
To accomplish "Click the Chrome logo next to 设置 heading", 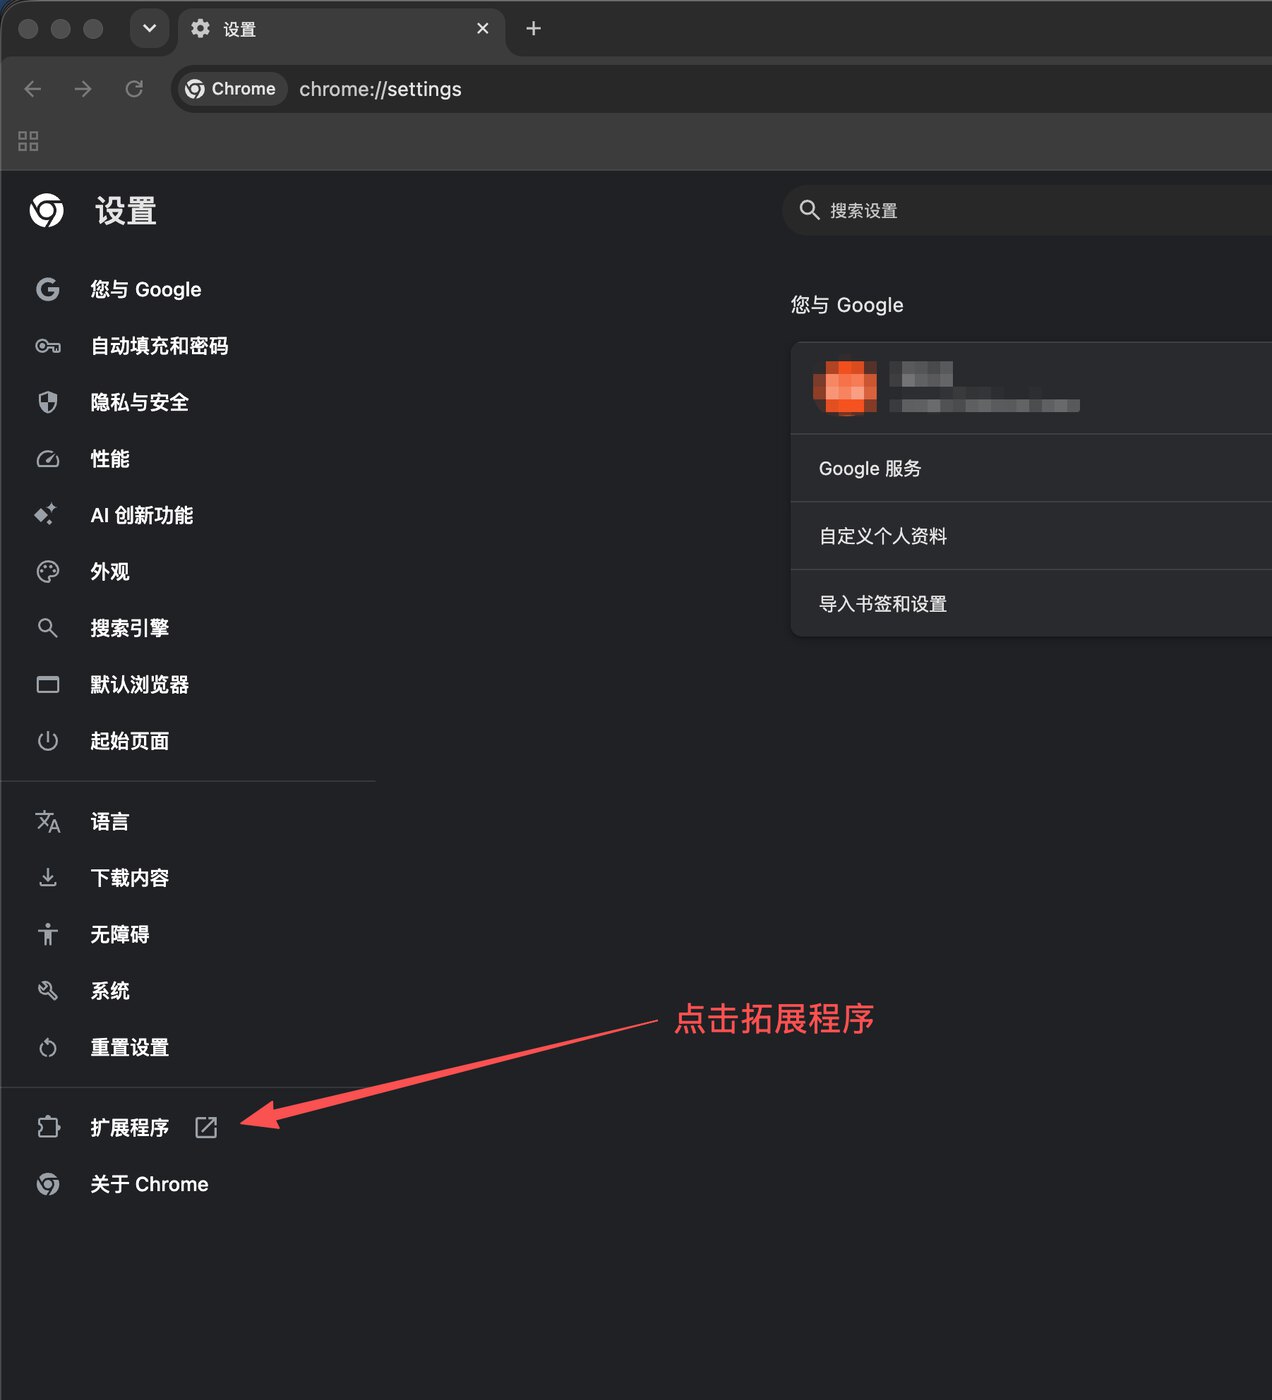I will click(x=47, y=211).
